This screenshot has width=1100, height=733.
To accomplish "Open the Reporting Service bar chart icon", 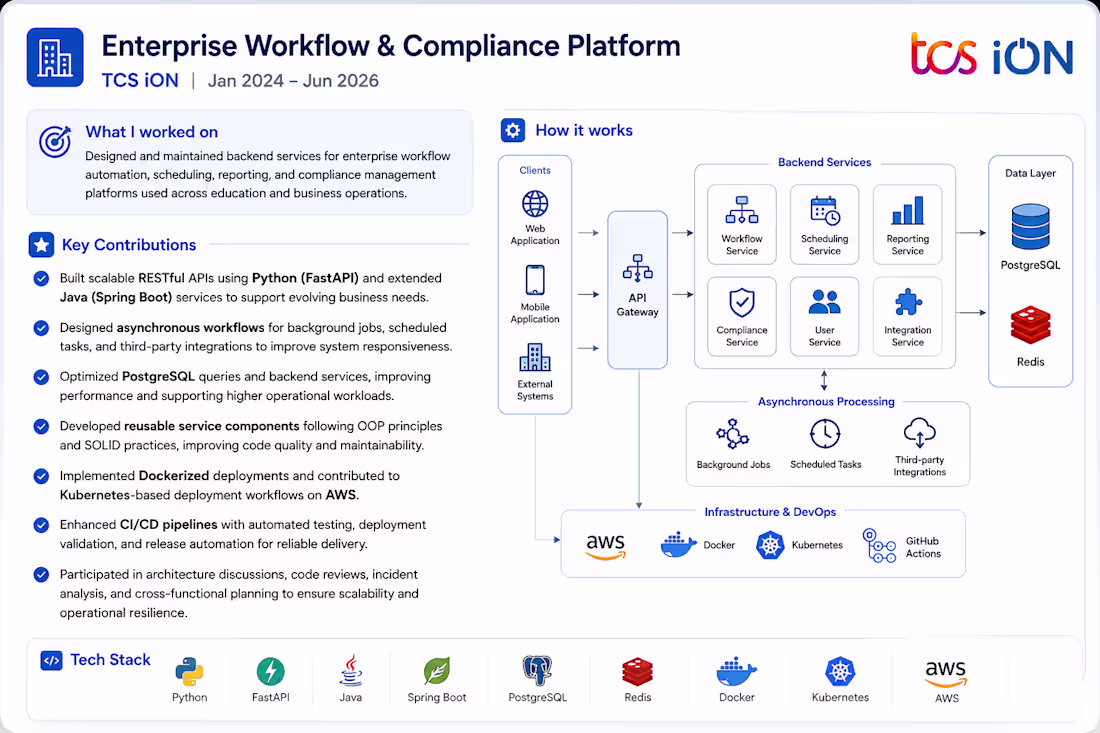I will pyautogui.click(x=908, y=210).
